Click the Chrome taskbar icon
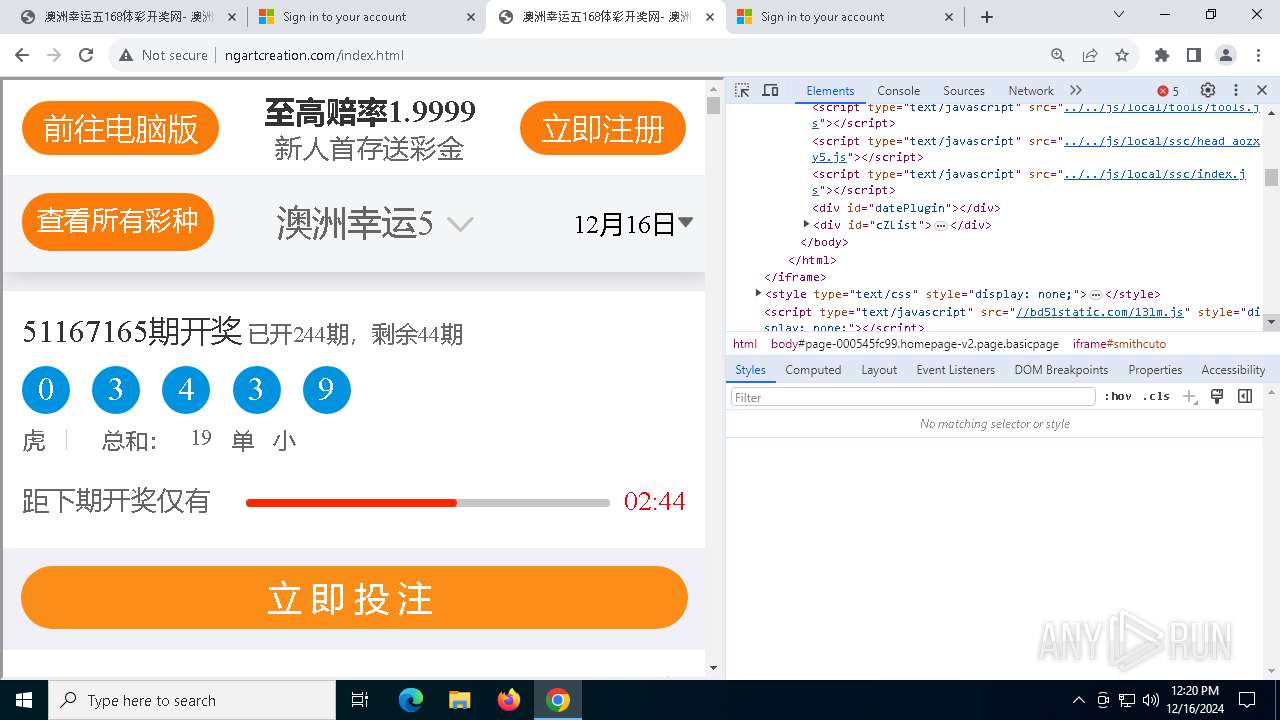Viewport: 1280px width, 720px height. pos(558,700)
